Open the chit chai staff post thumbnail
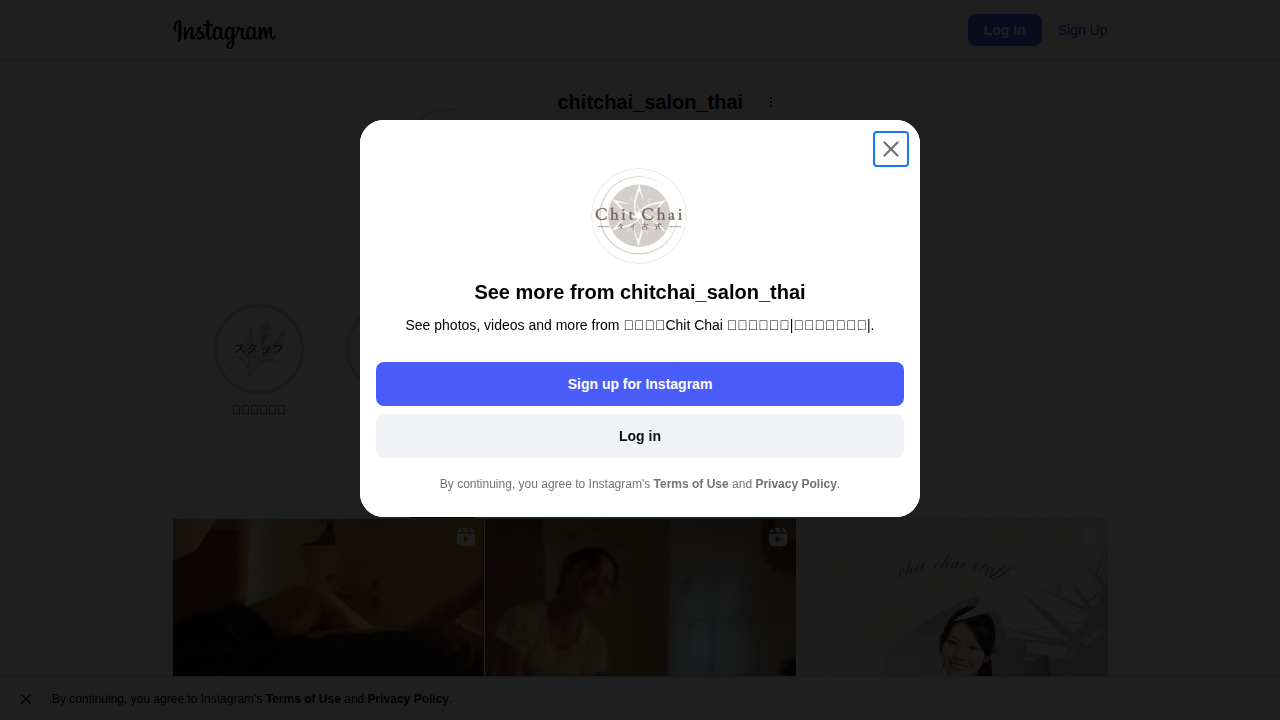Viewport: 1280px width, 720px height. [952, 600]
